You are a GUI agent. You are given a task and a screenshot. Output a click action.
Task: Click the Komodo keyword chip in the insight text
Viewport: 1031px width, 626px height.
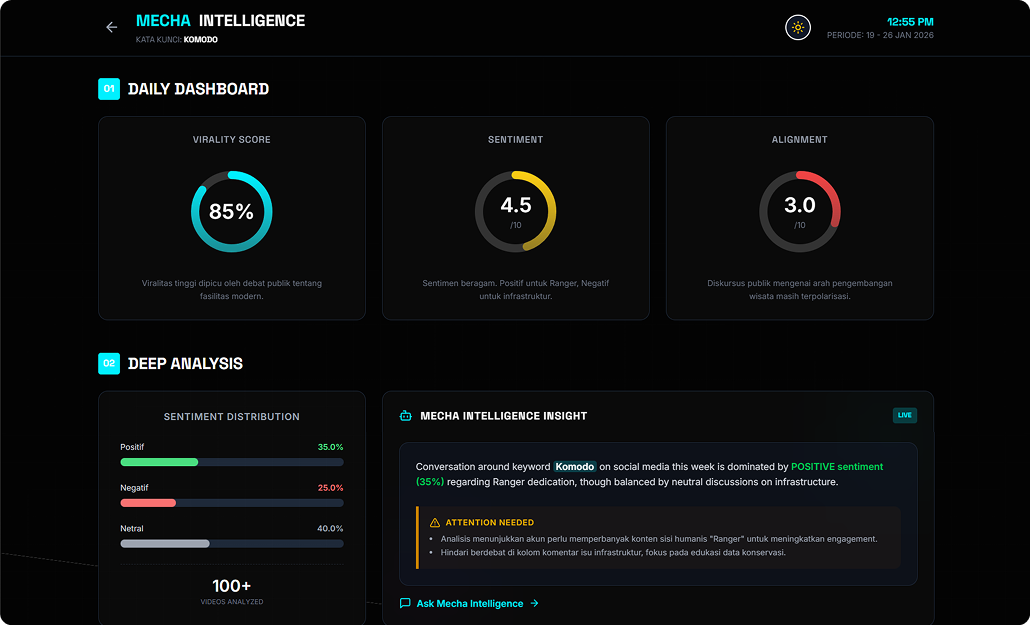(574, 466)
